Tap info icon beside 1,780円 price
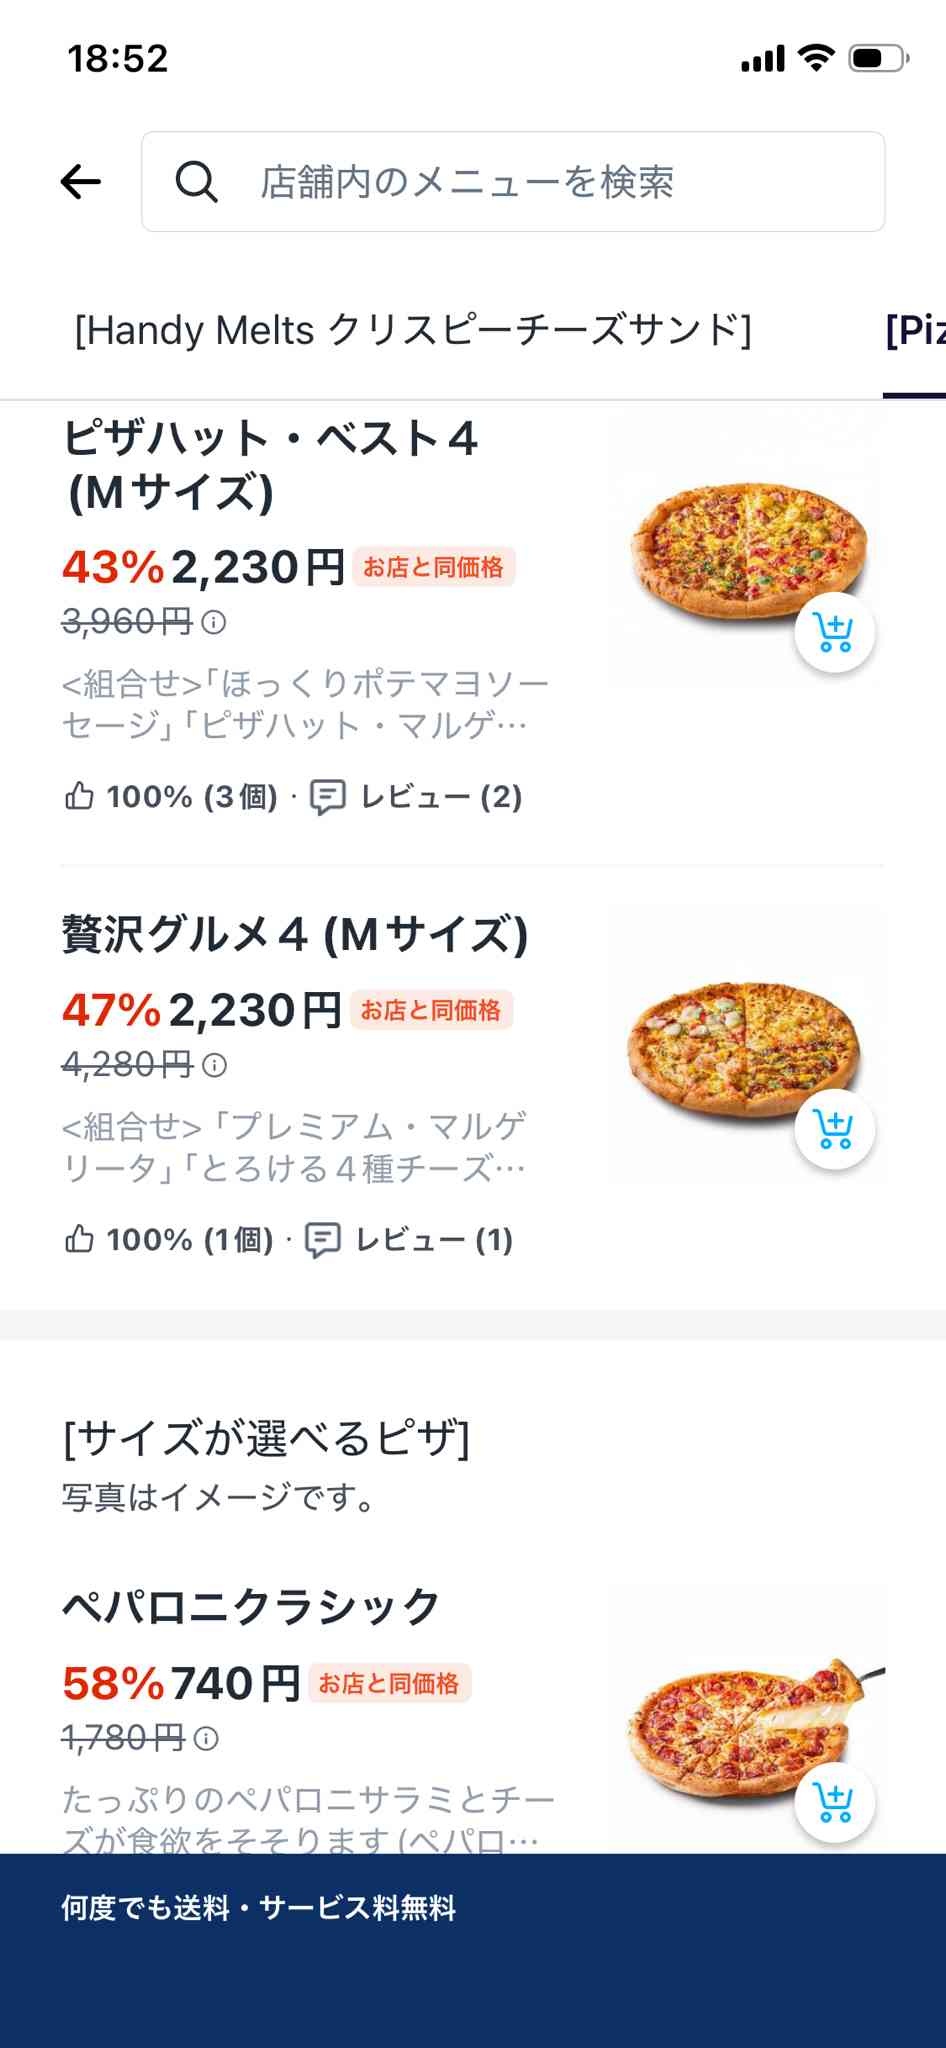946x2048 pixels. tap(206, 1738)
